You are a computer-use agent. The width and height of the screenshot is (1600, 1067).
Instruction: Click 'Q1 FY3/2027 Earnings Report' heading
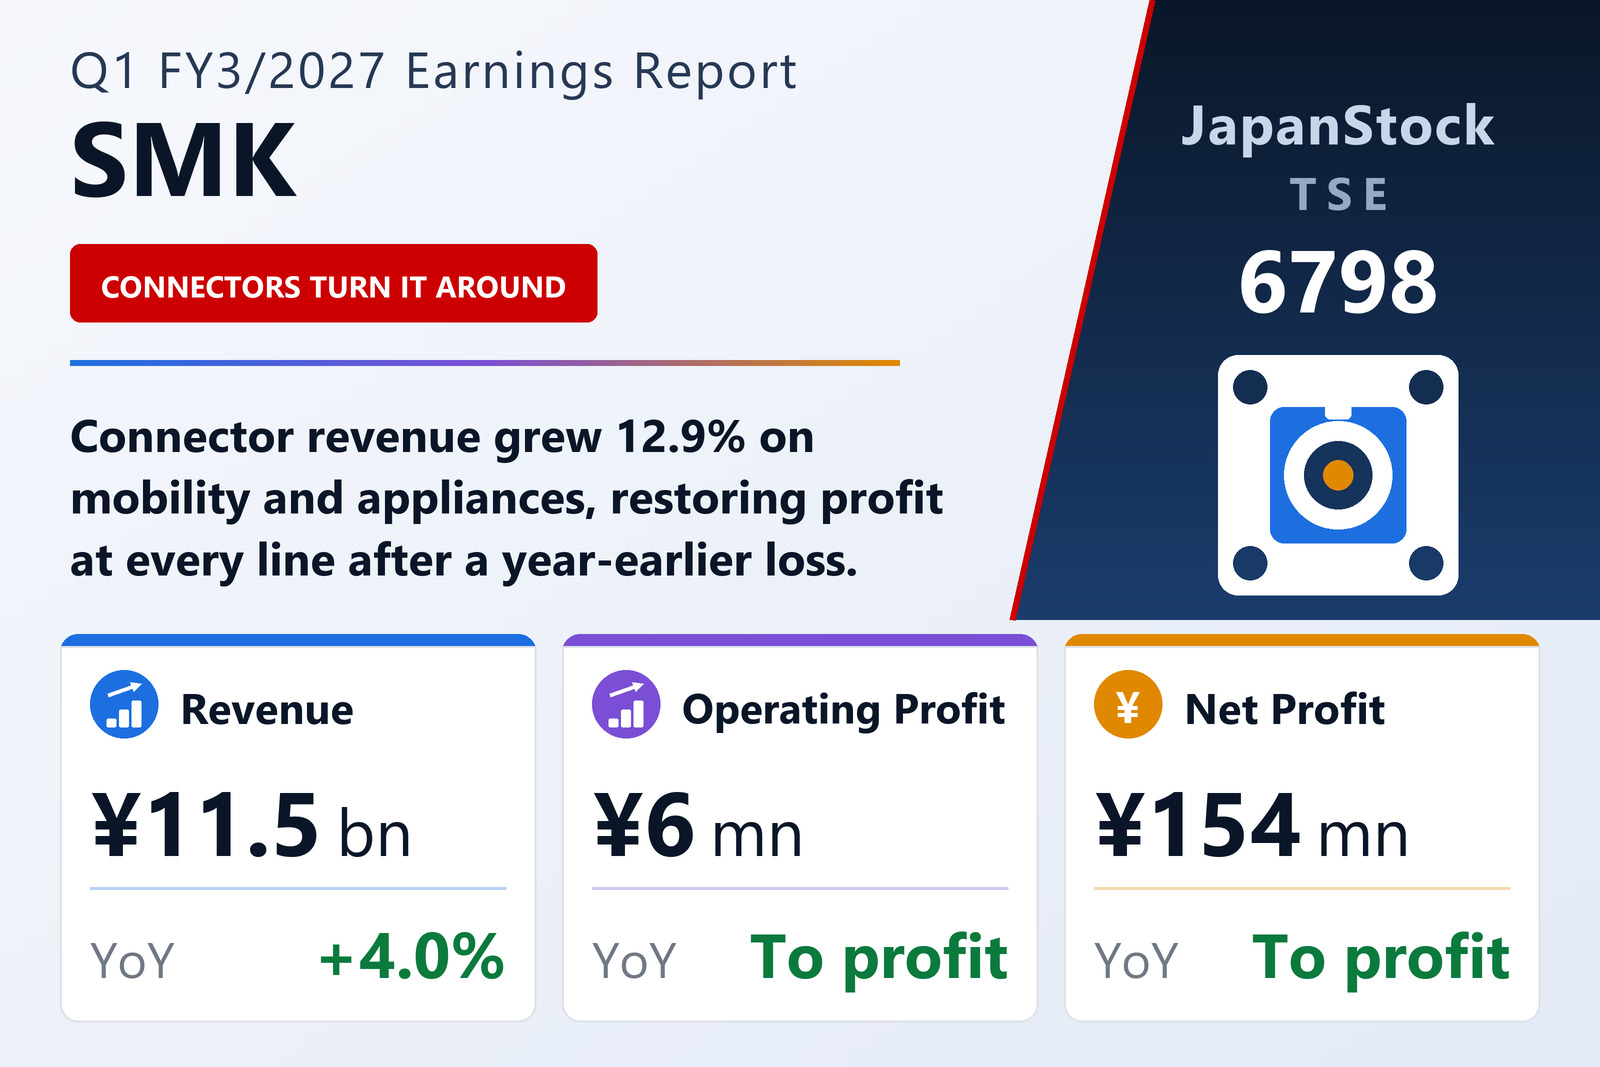click(434, 72)
